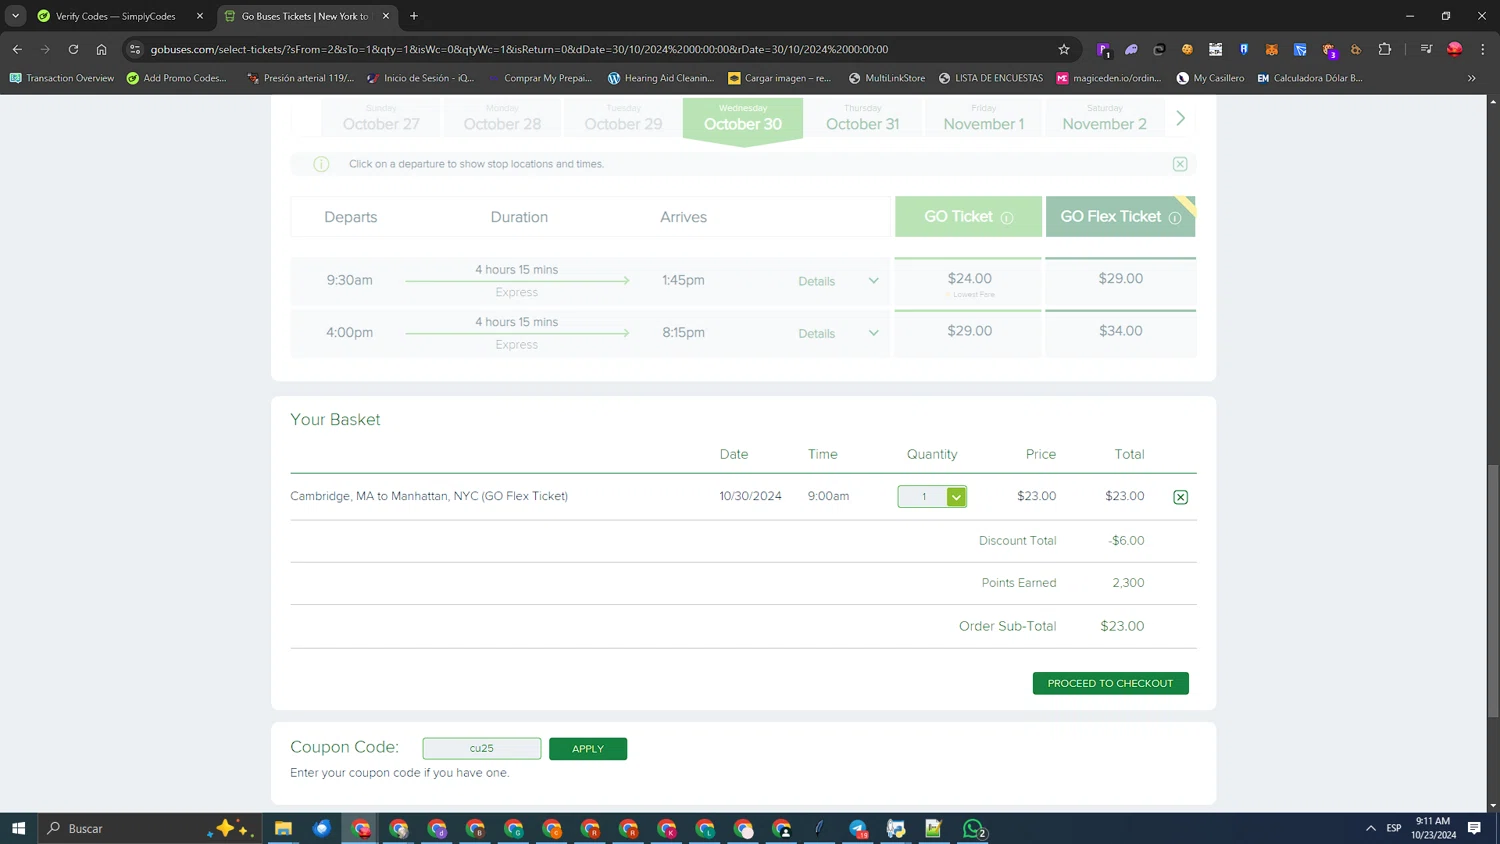Viewport: 1500px width, 844px height.
Task: Remove Cambridge to Manhattan ticket from basket
Action: [1180, 497]
